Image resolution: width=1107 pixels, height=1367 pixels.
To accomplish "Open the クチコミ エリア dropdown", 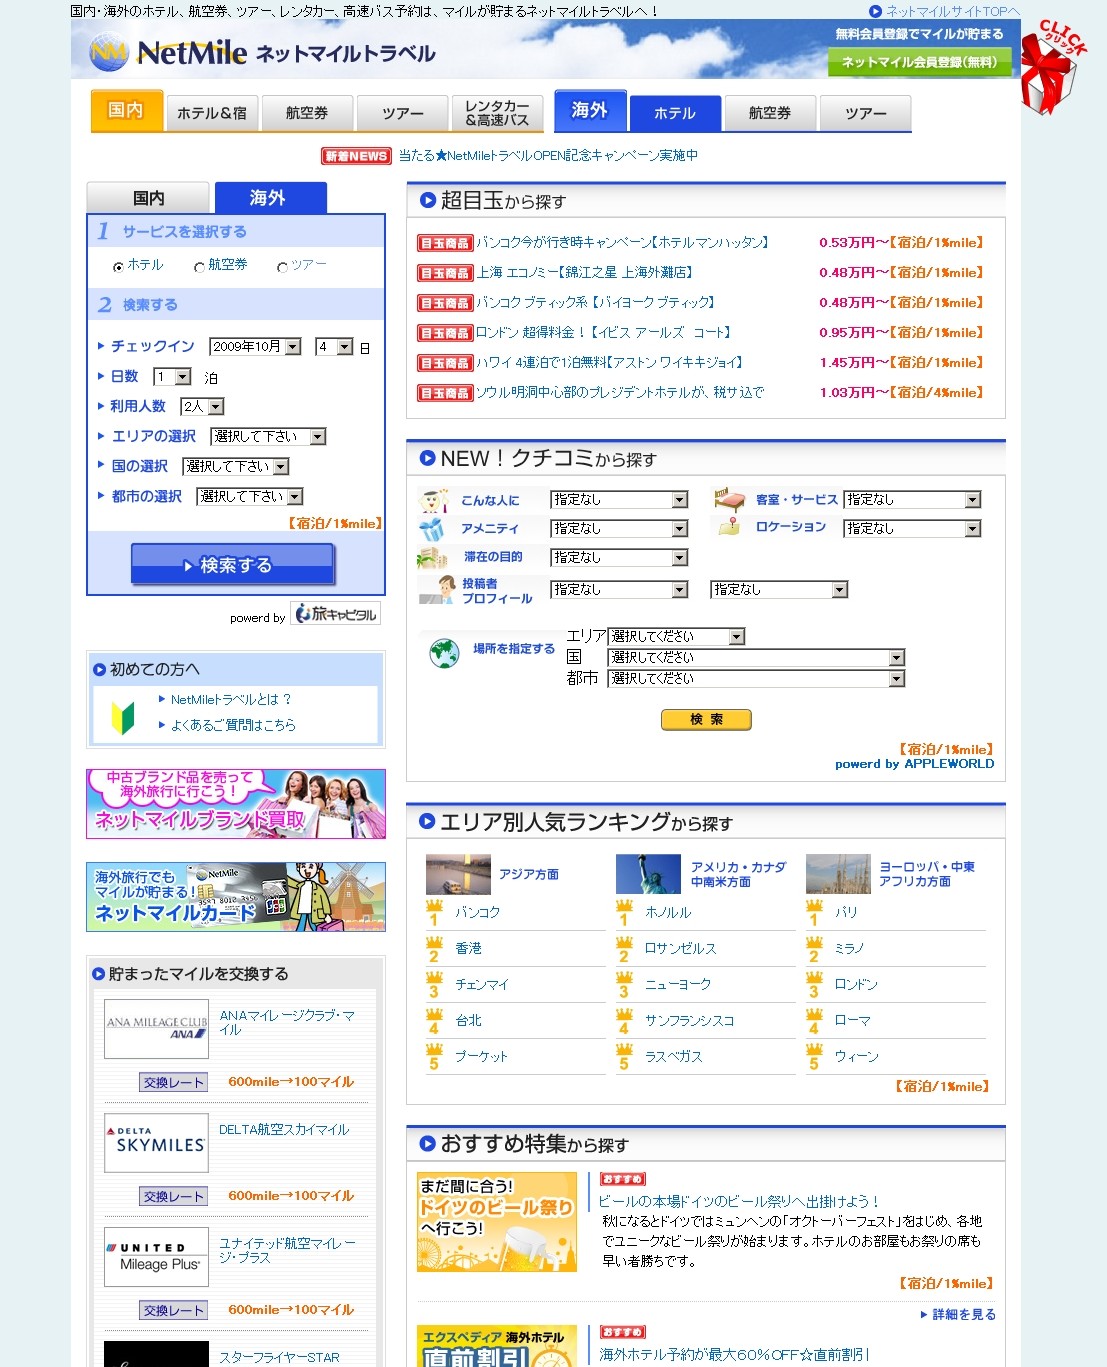I will (x=676, y=637).
